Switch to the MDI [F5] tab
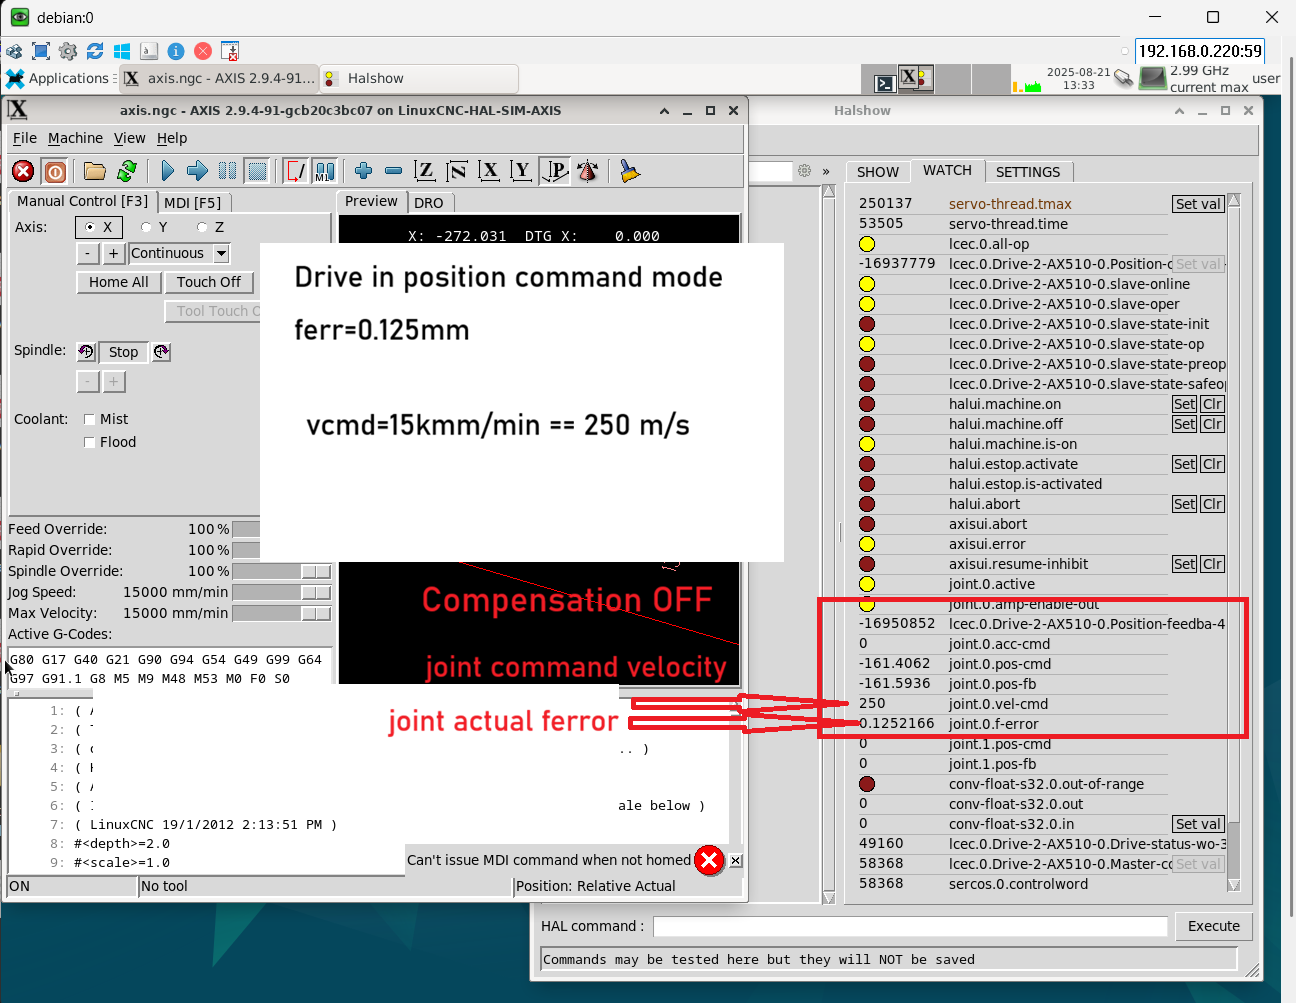Screen dimensions: 1296x1003 pos(192,202)
